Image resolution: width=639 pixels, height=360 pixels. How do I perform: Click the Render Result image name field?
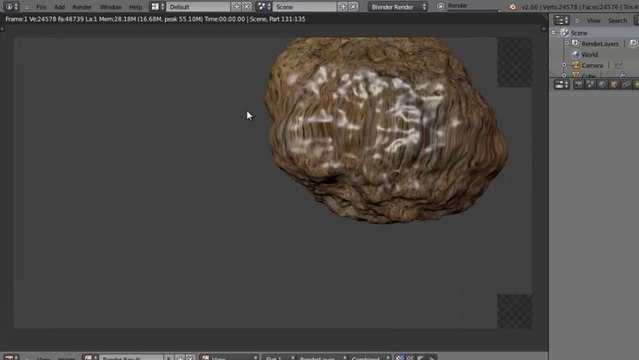click(131, 358)
